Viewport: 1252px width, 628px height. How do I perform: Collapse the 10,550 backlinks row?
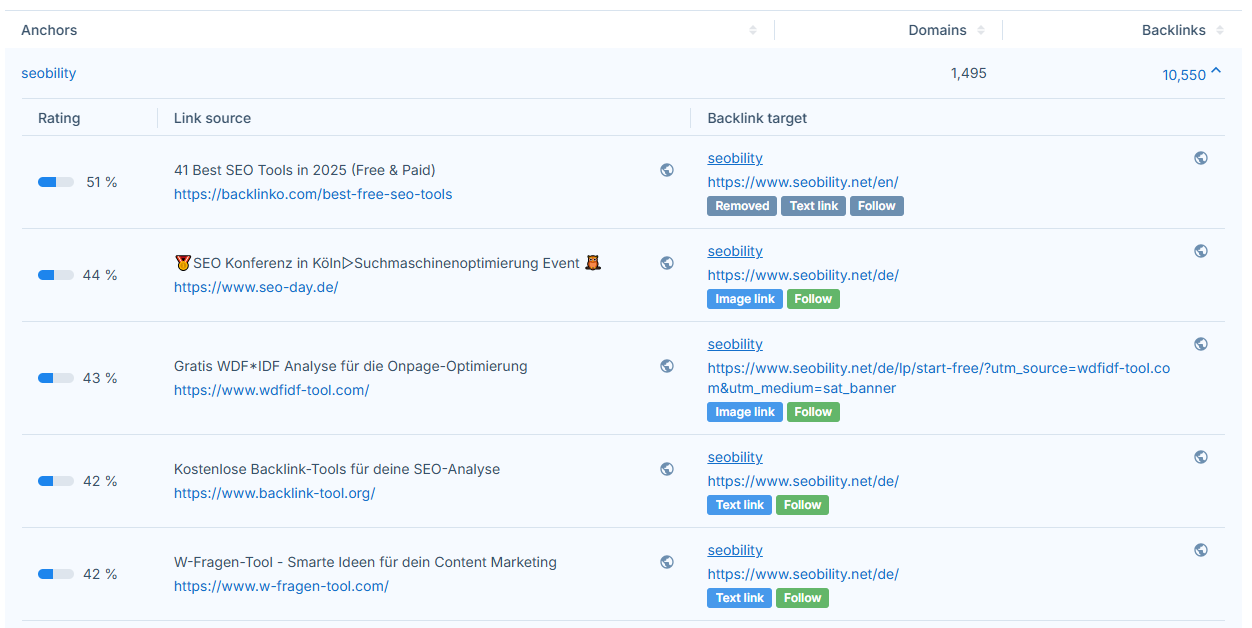(1216, 72)
